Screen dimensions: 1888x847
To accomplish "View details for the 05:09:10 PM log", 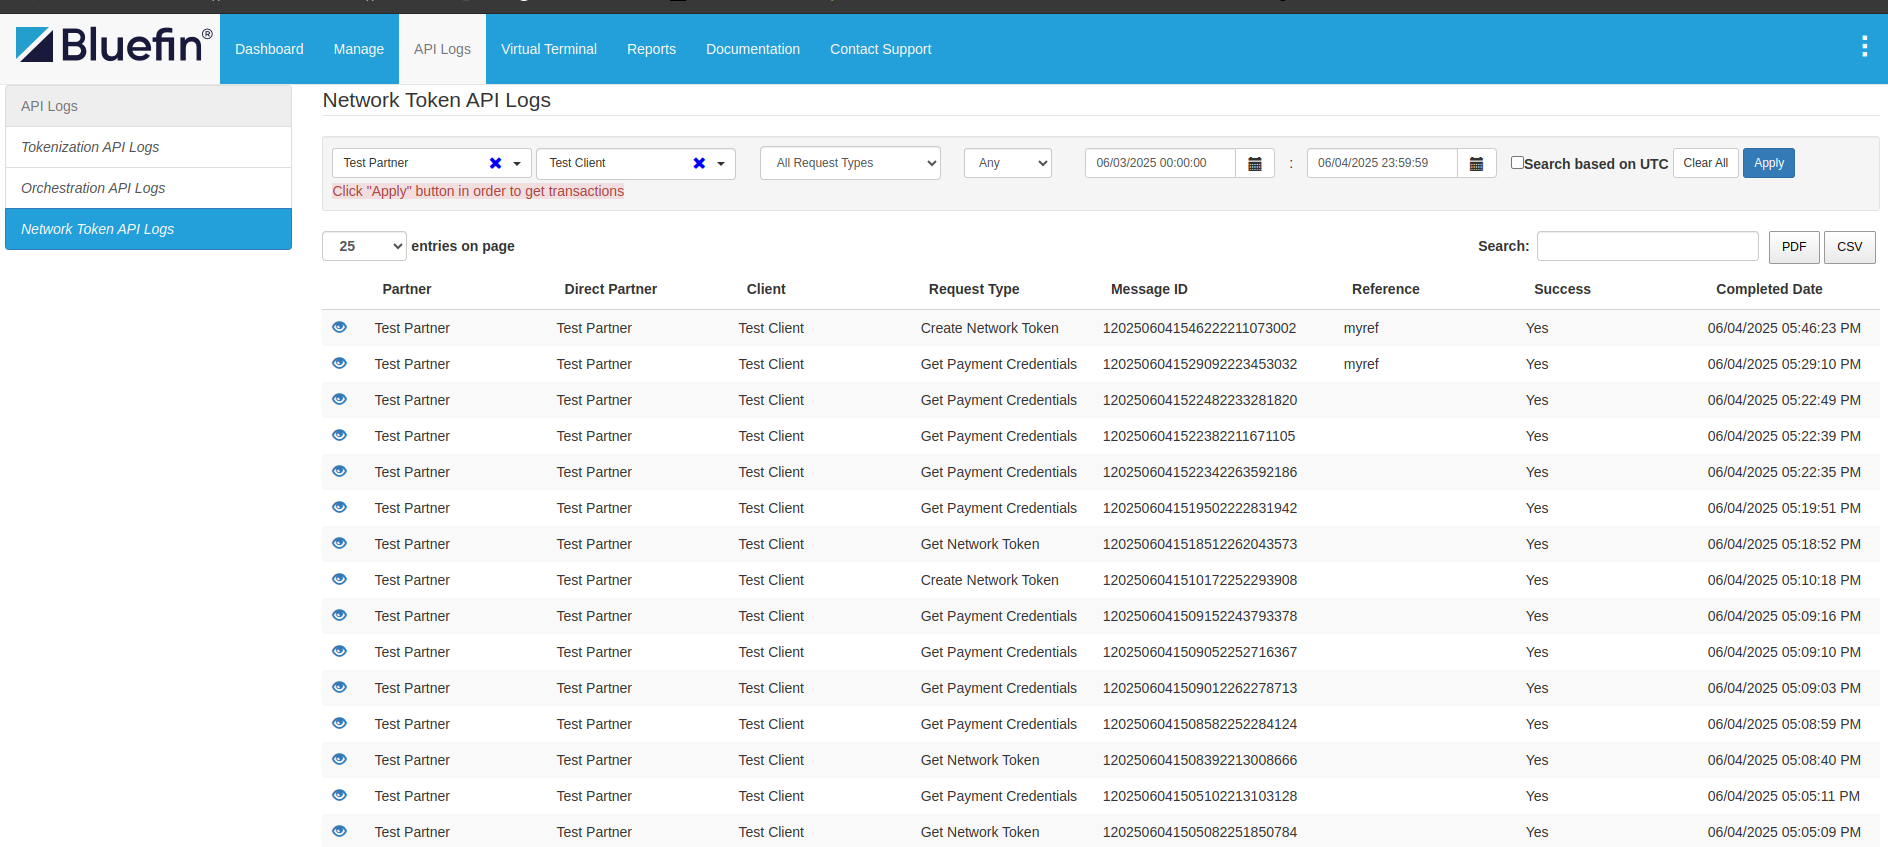I will point(339,651).
